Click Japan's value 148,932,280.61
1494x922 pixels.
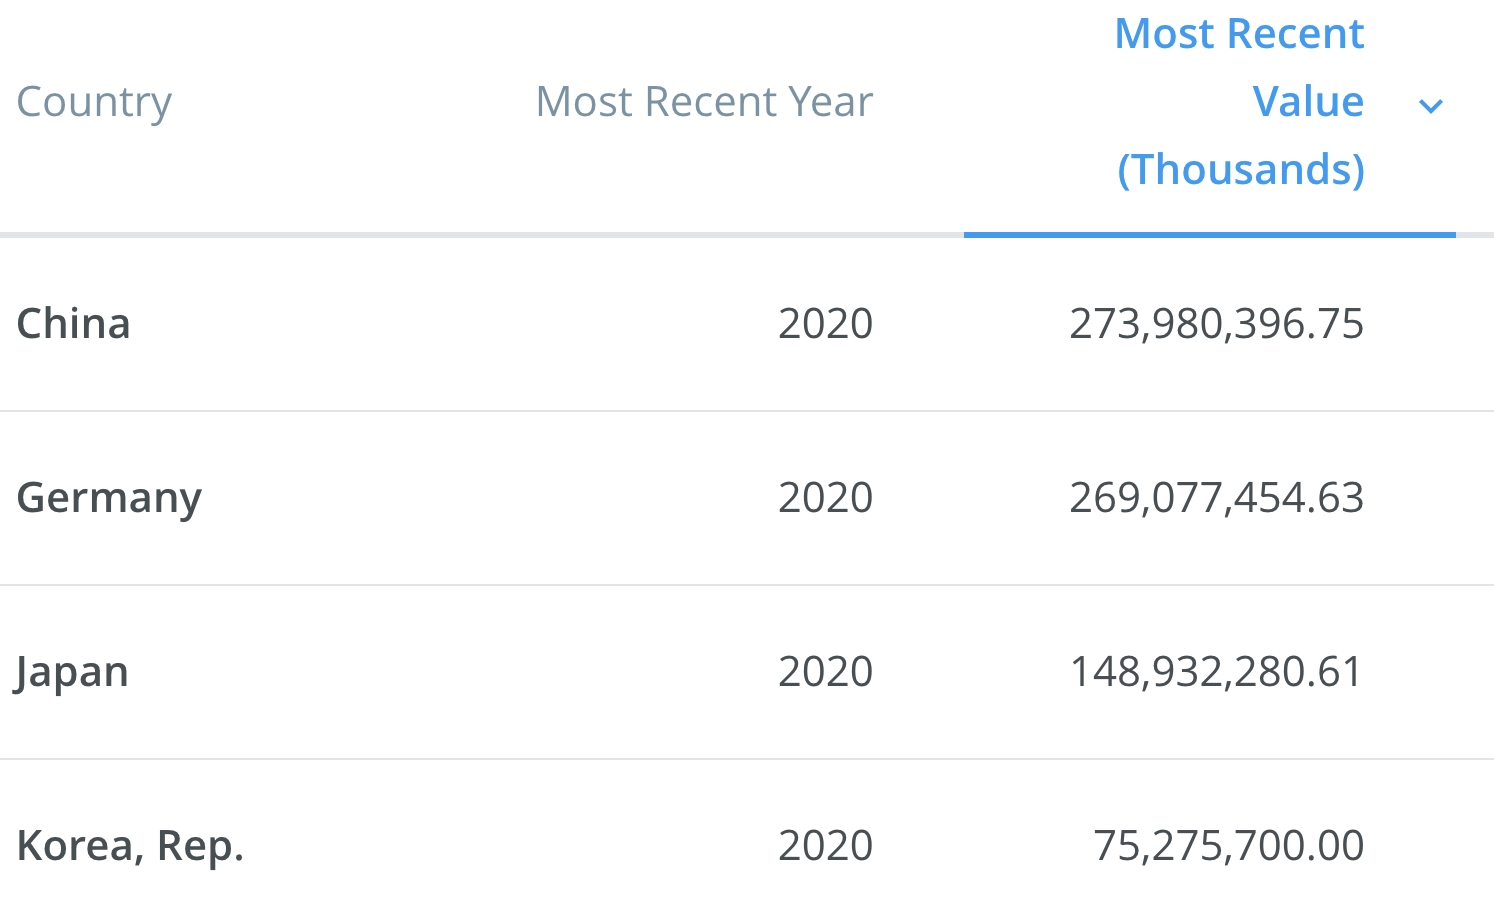click(1216, 672)
